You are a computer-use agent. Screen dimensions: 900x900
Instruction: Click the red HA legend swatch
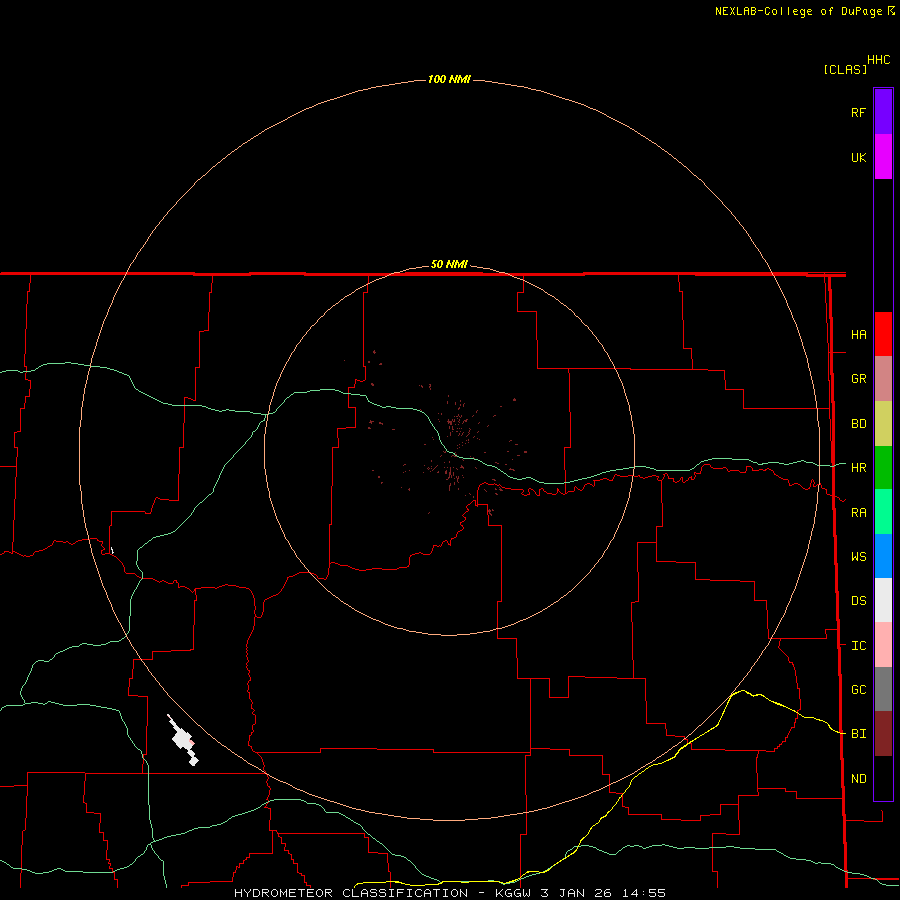point(883,334)
